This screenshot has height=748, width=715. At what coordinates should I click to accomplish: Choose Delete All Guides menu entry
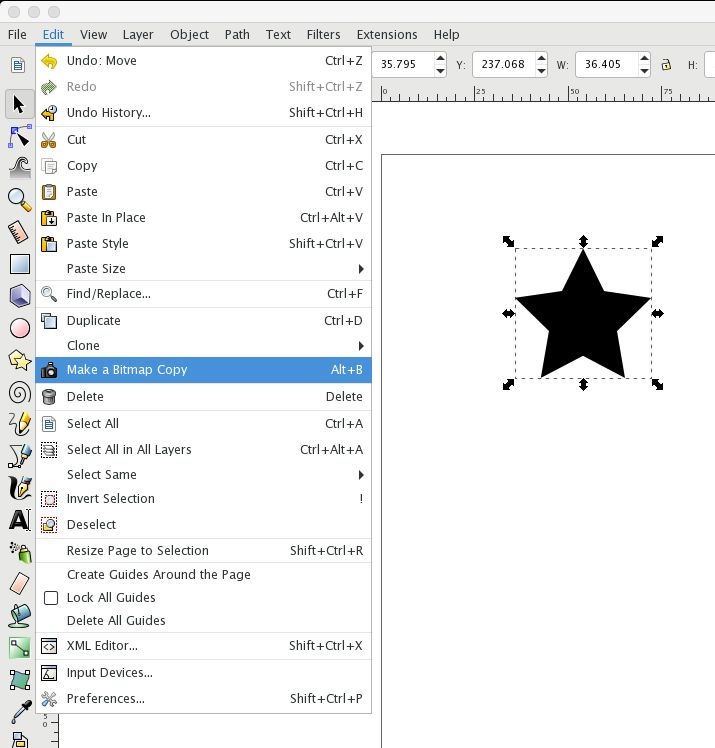(x=204, y=621)
